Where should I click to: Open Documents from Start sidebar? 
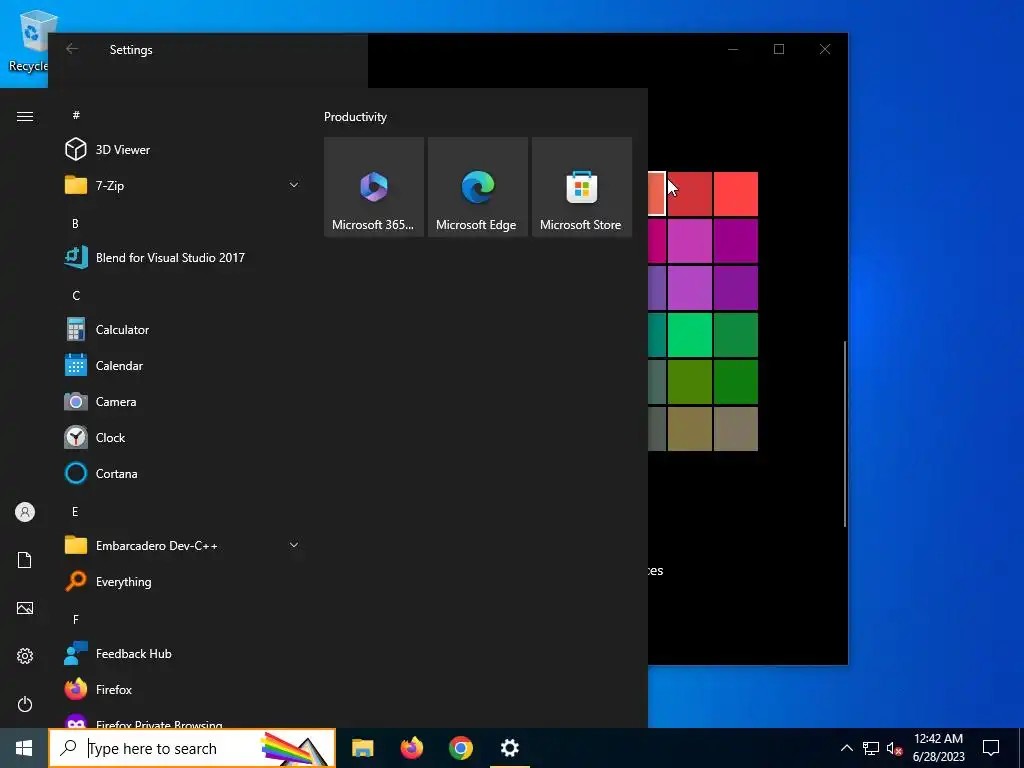[x=25, y=560]
